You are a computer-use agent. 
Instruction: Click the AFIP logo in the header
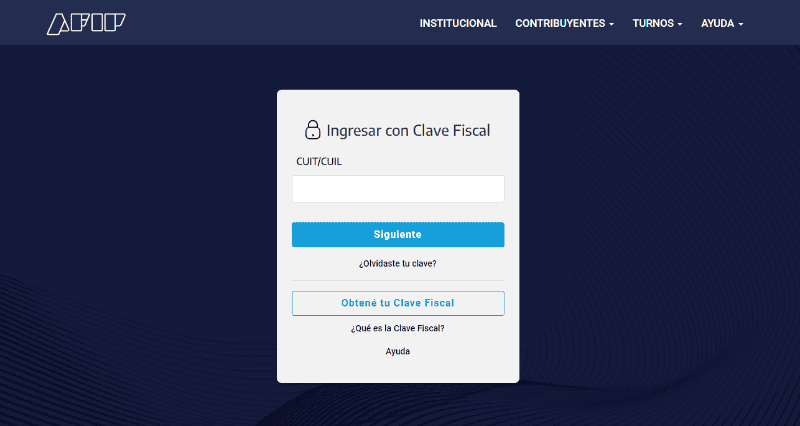(86, 23)
